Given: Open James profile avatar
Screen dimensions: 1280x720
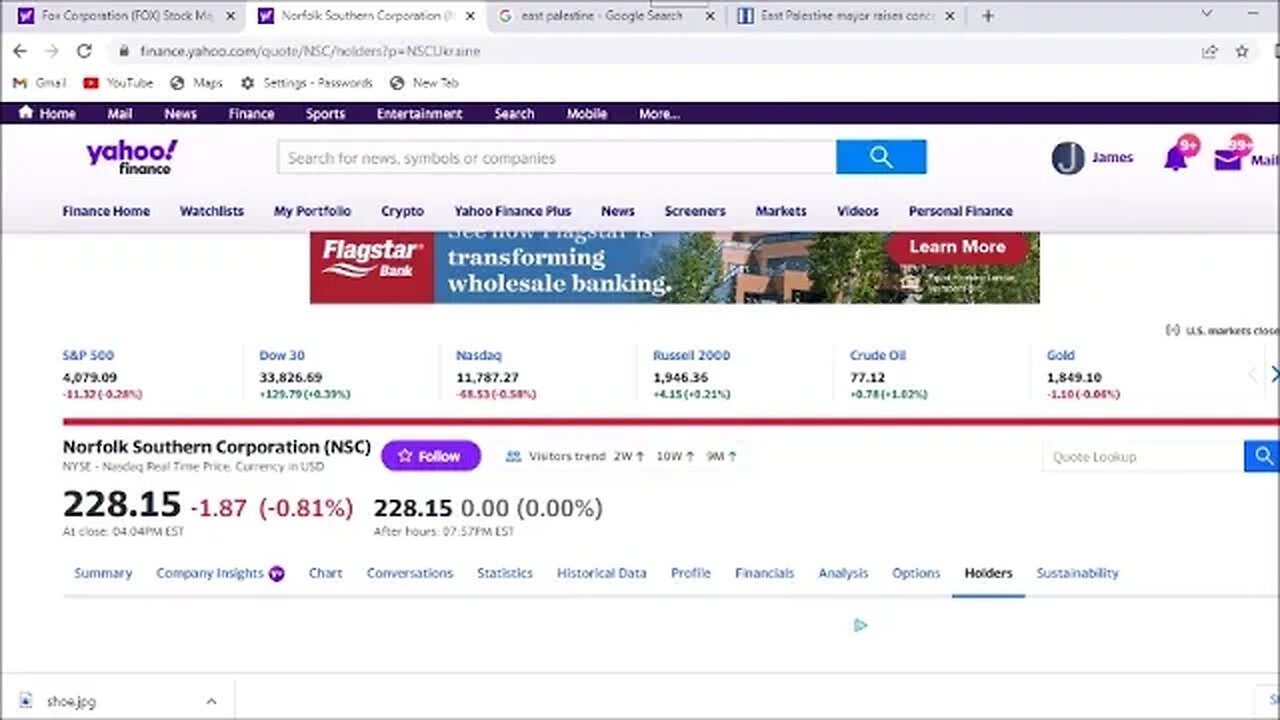Looking at the screenshot, I should point(1068,158).
